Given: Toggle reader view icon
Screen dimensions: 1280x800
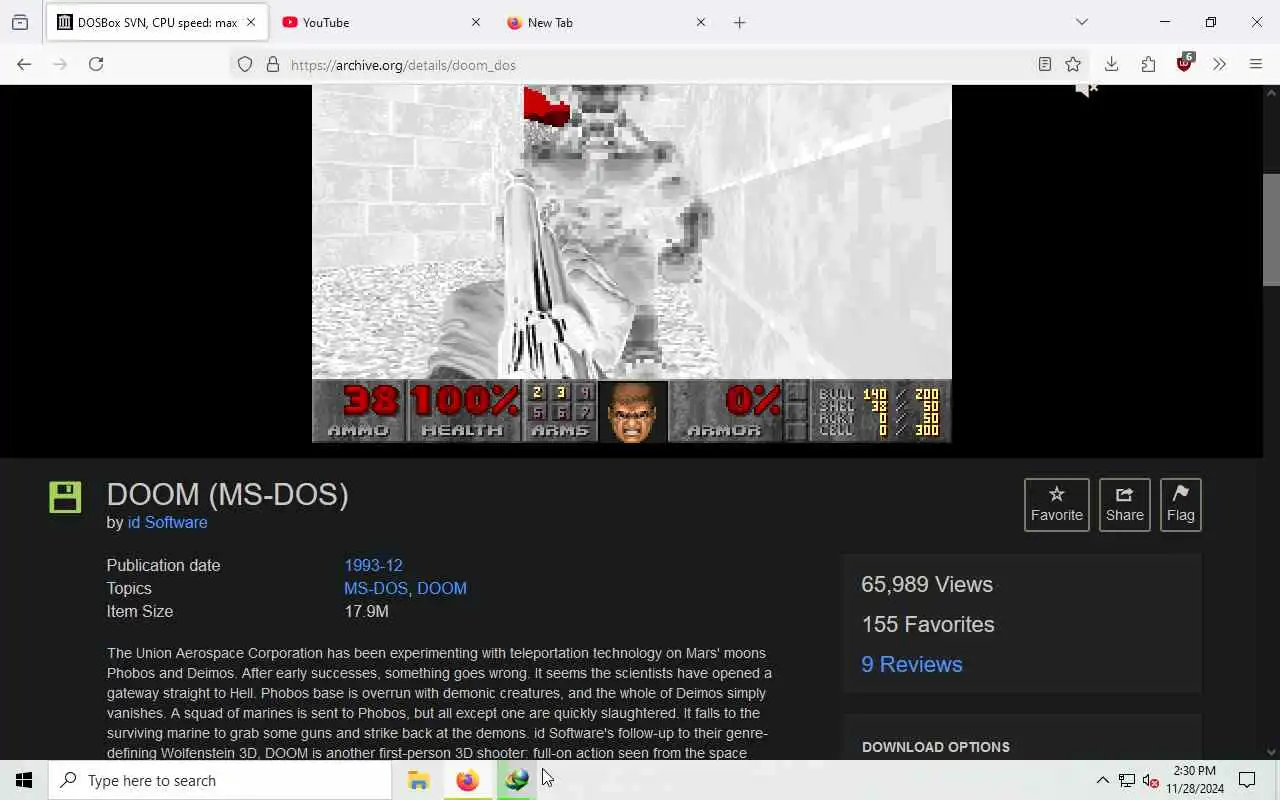Looking at the screenshot, I should (1045, 65).
